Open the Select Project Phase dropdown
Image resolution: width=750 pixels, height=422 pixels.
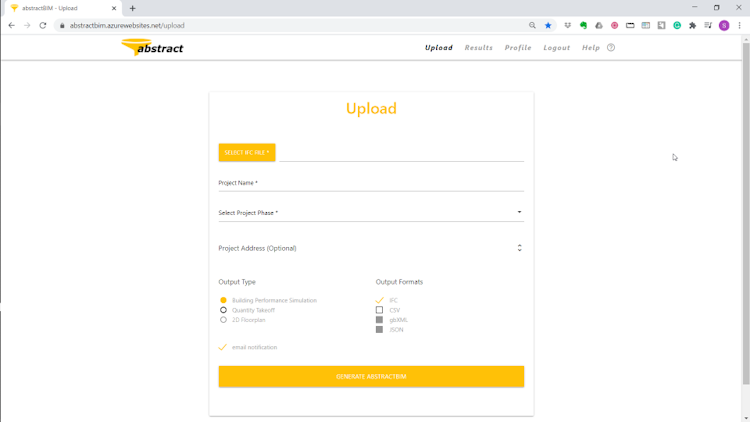click(371, 212)
